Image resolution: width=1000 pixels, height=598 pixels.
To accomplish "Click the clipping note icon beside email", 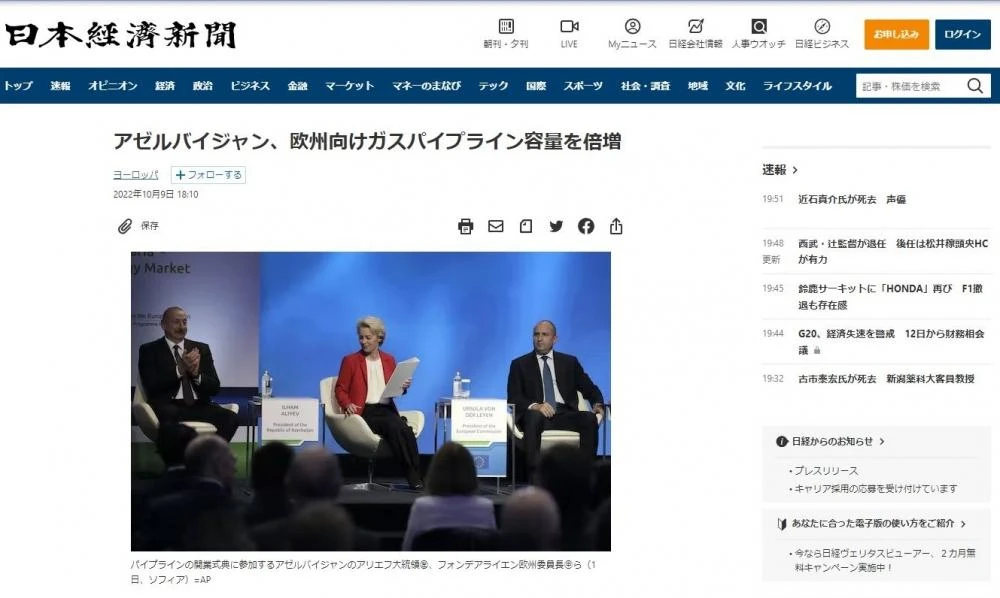I will pos(526,226).
